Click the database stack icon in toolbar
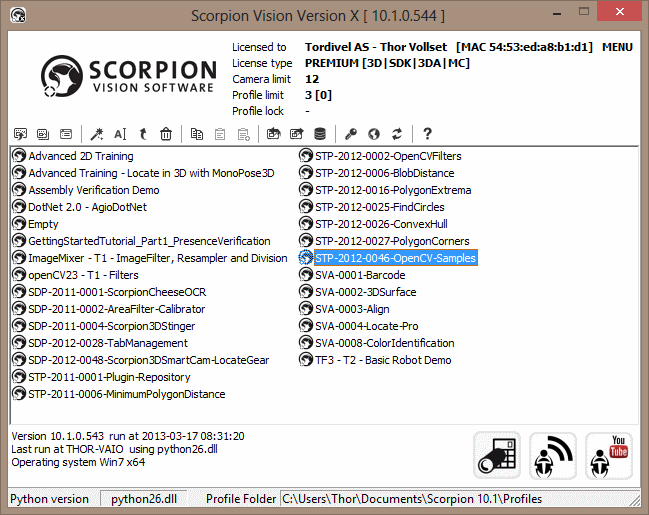This screenshot has height=515, width=649. (x=320, y=134)
